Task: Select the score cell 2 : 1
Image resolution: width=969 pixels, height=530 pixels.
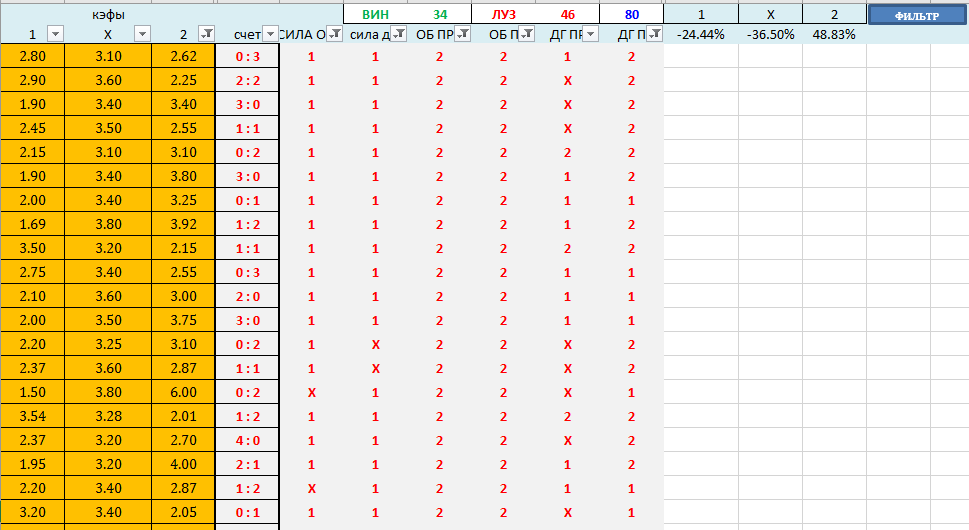Action: pyautogui.click(x=248, y=465)
